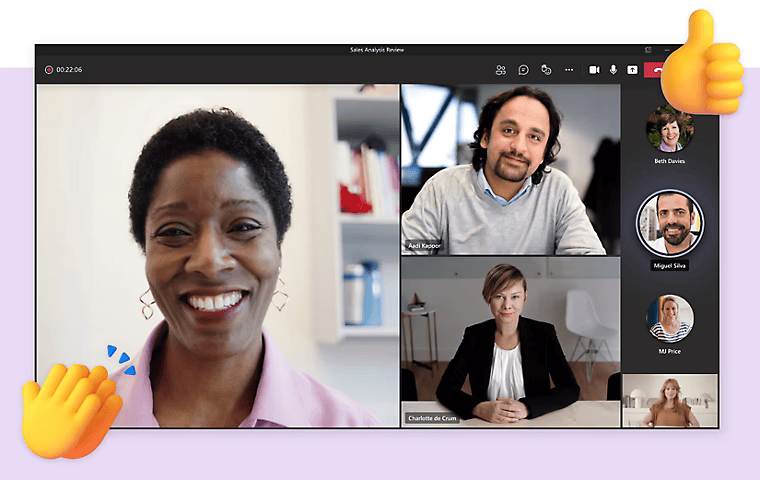Image resolution: width=760 pixels, height=480 pixels.
Task: Click the self-view video thumbnail
Action: click(669, 401)
